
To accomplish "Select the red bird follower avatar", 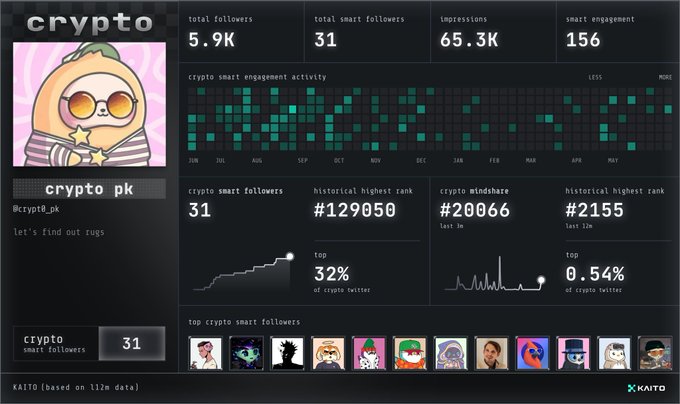I will 533,353.
